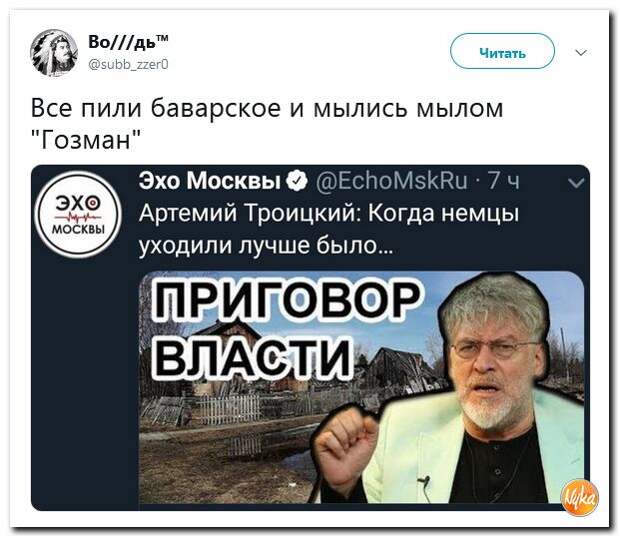Screen dimensions: 620x538
Task: Click the ВЛАСТИ caption text on the image
Action: pyautogui.click(x=253, y=357)
